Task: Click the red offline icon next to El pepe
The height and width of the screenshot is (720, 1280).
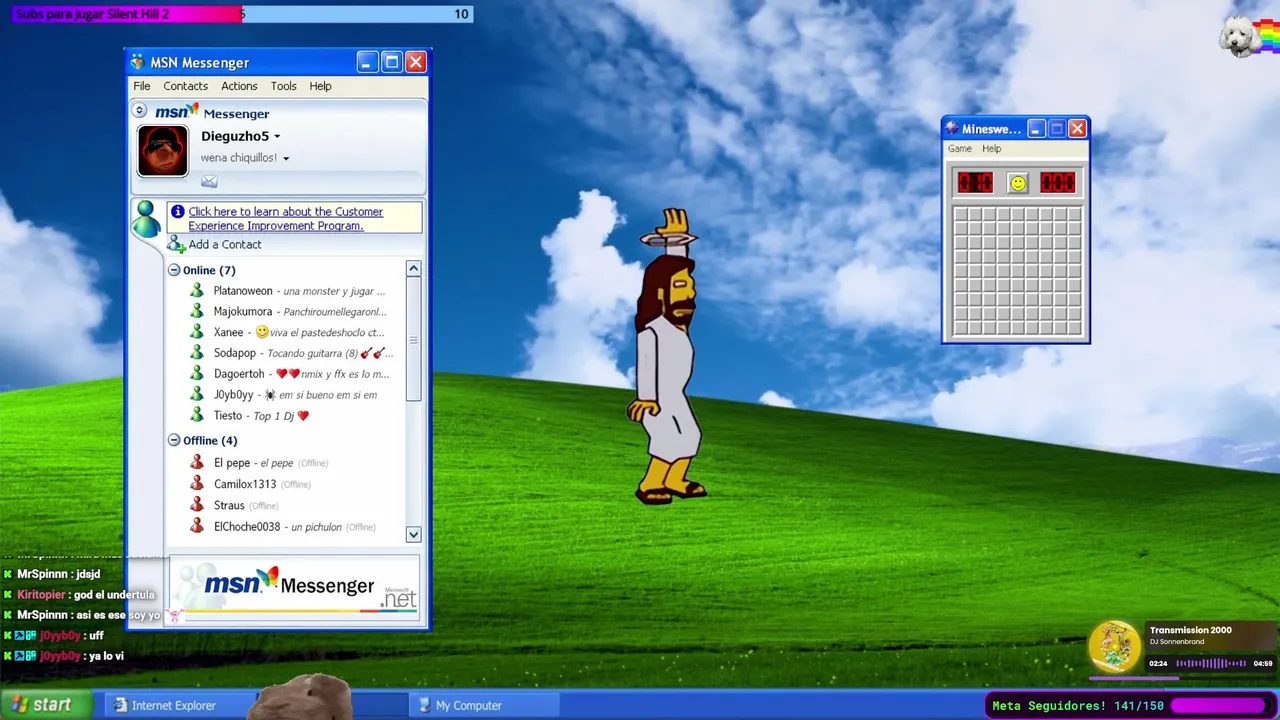Action: pyautogui.click(x=197, y=463)
